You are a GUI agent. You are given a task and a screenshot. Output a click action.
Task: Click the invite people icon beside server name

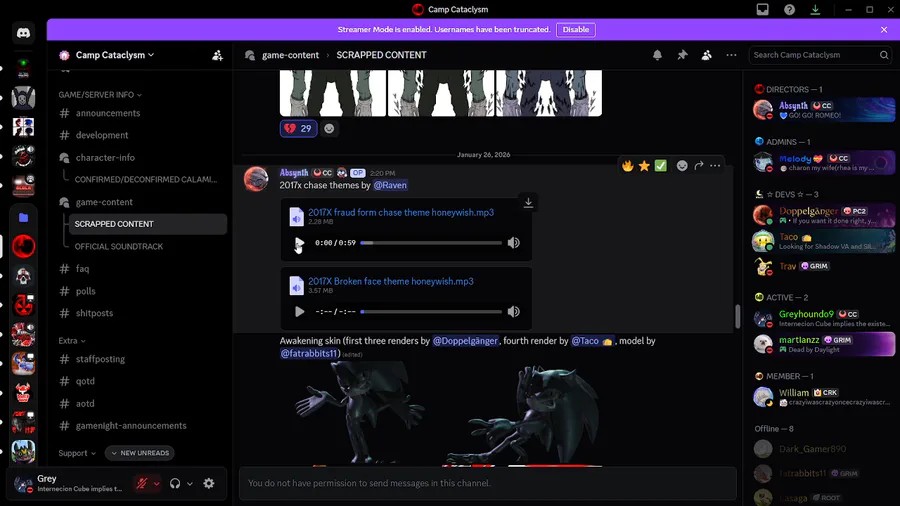click(217, 56)
